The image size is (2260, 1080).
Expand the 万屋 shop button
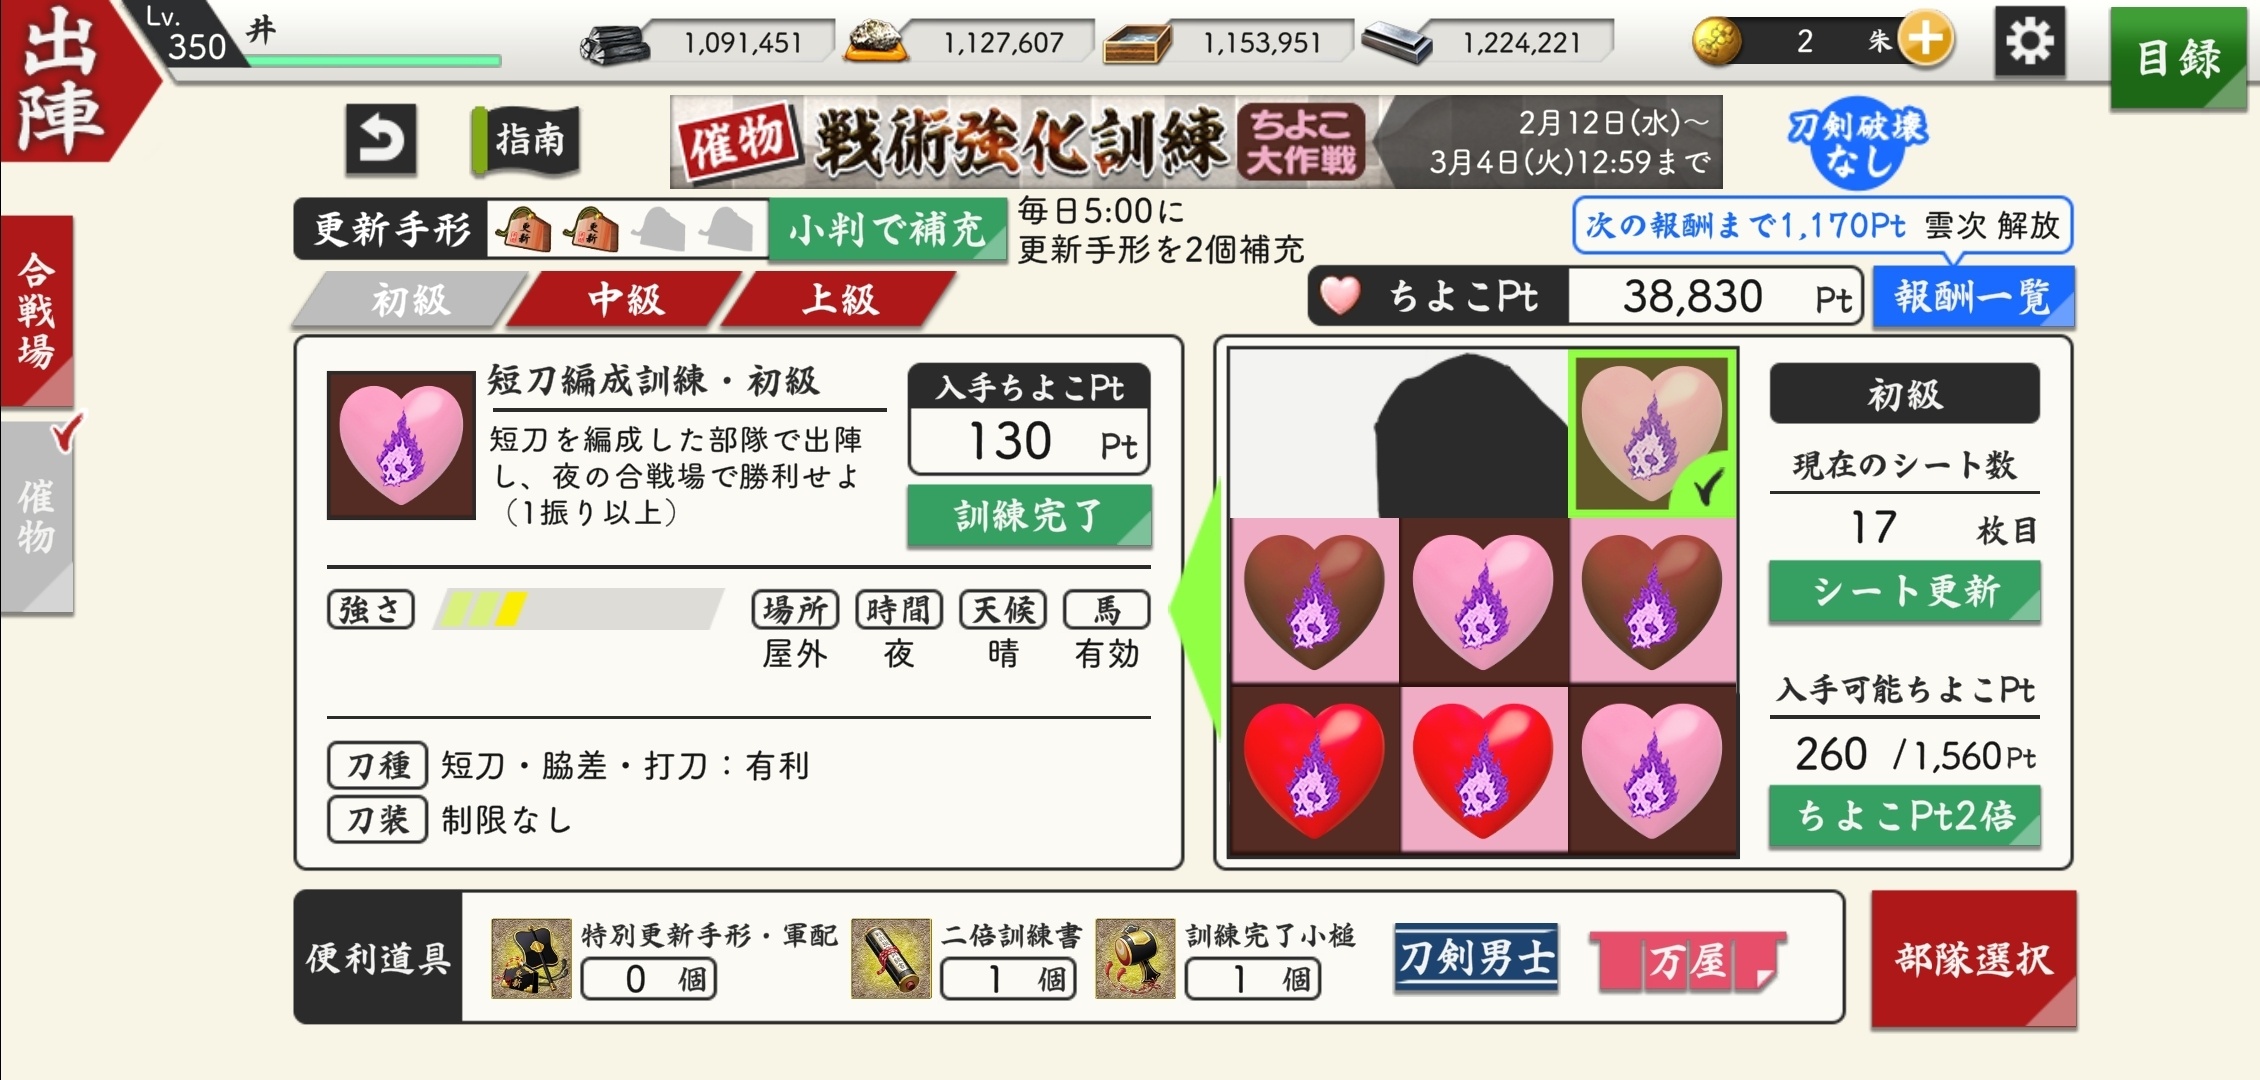point(1689,961)
